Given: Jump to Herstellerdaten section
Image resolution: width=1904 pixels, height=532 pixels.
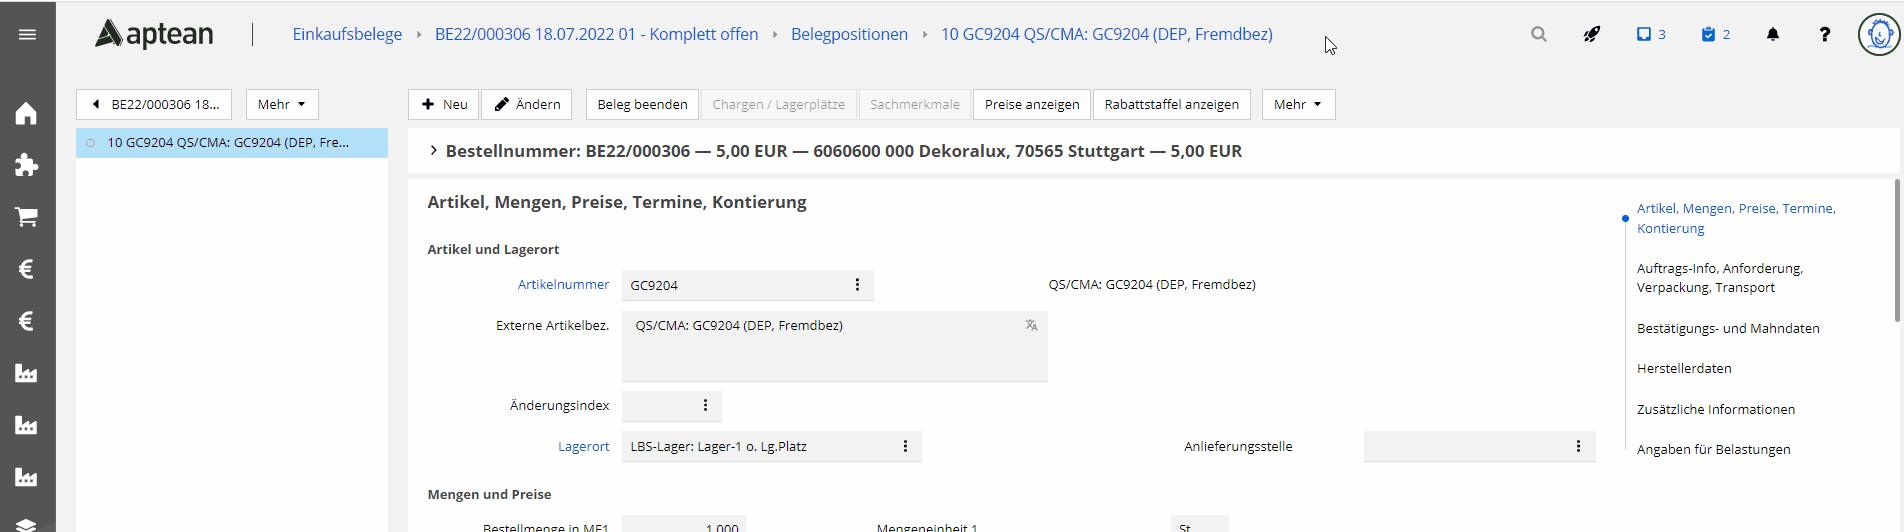Looking at the screenshot, I should pos(1683,369).
